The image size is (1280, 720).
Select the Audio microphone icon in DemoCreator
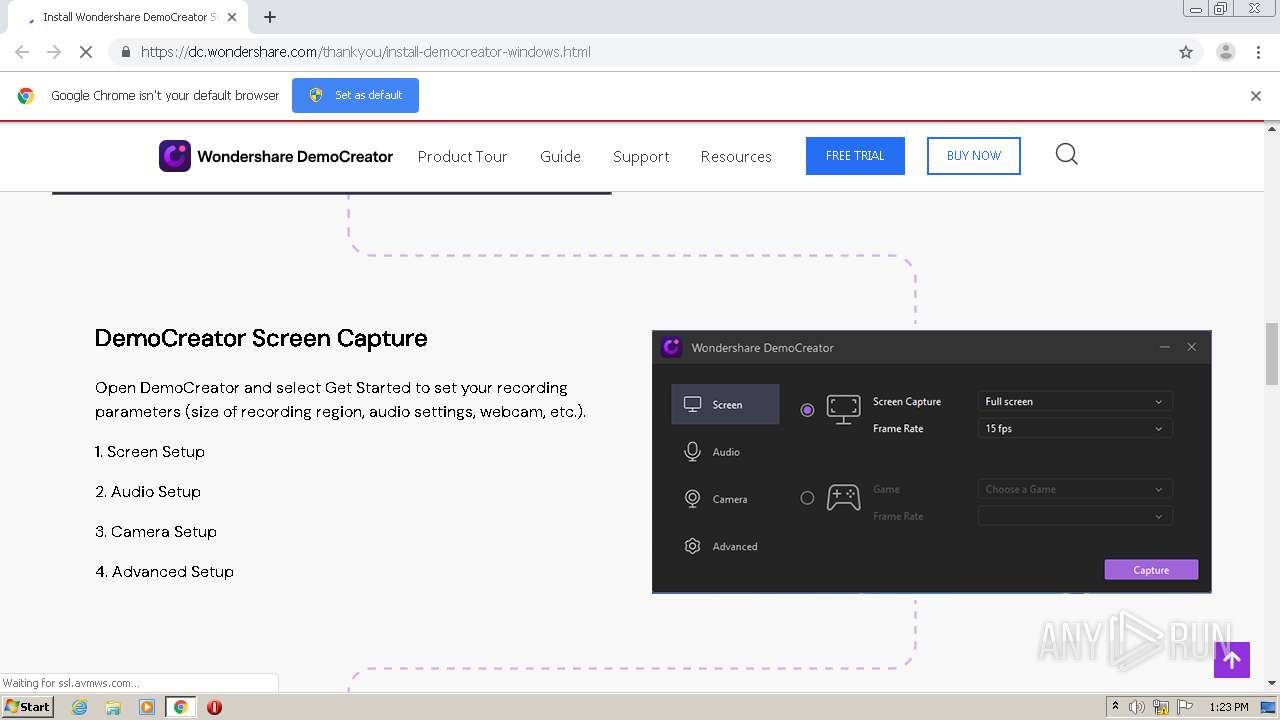tap(692, 452)
